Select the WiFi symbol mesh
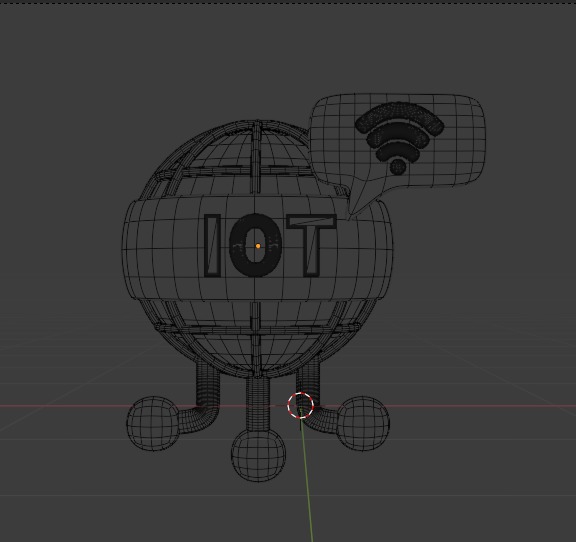This screenshot has width=576, height=542. pos(399,139)
